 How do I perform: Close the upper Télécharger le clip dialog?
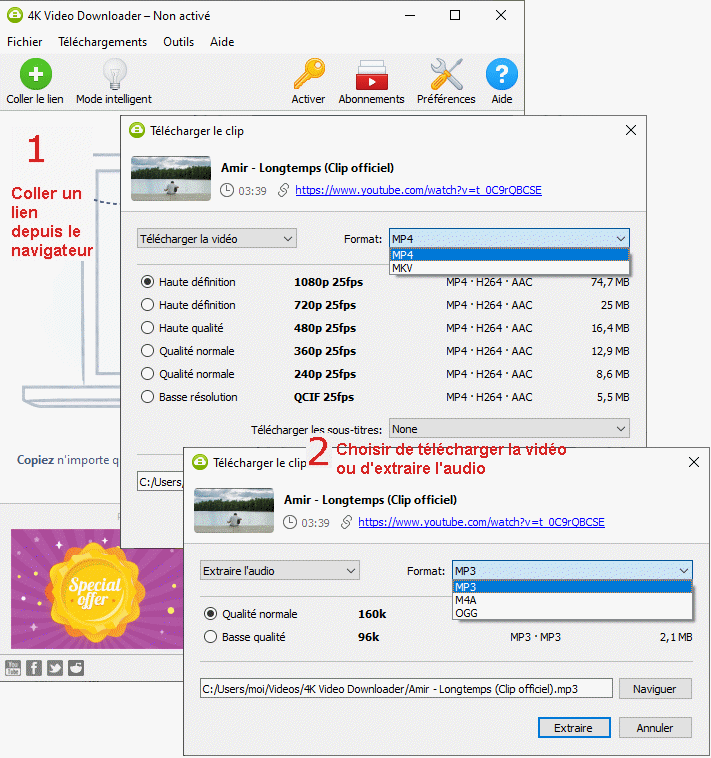click(x=631, y=130)
